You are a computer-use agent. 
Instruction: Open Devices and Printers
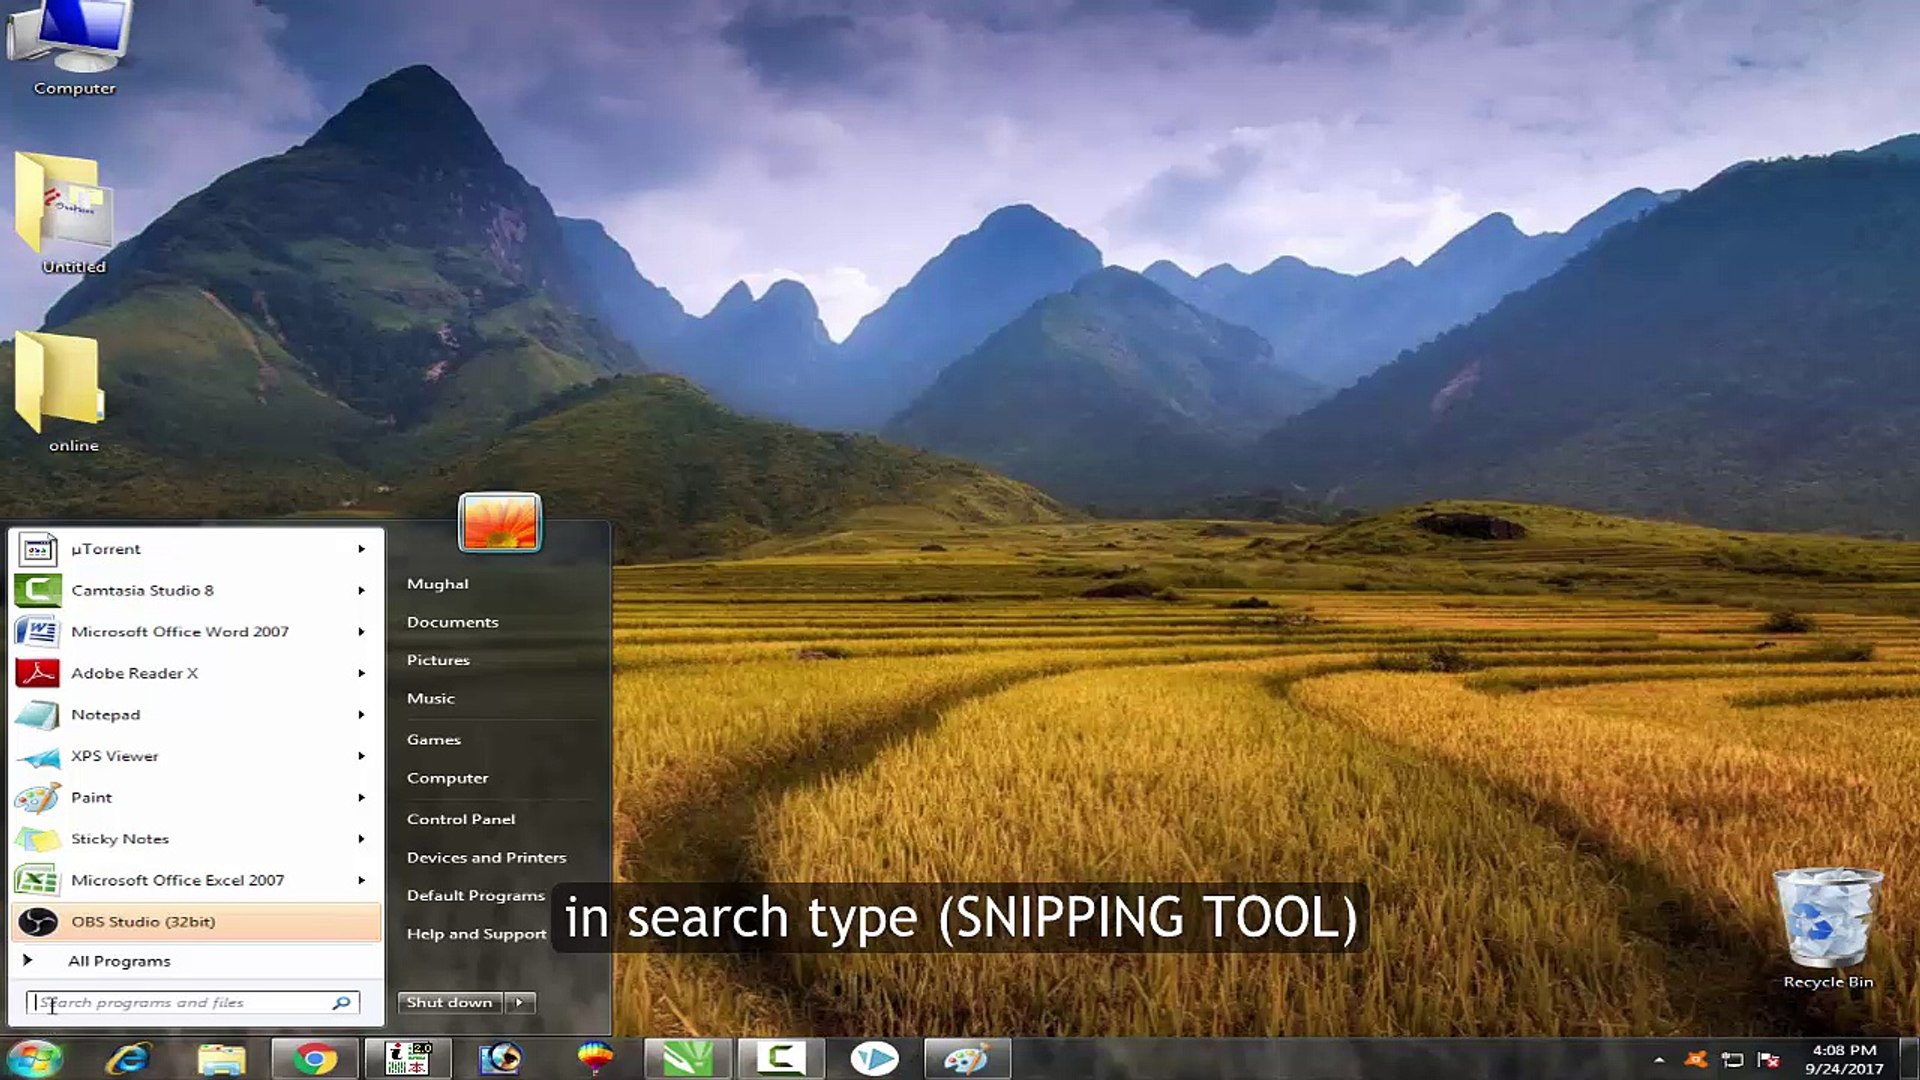pyautogui.click(x=486, y=857)
